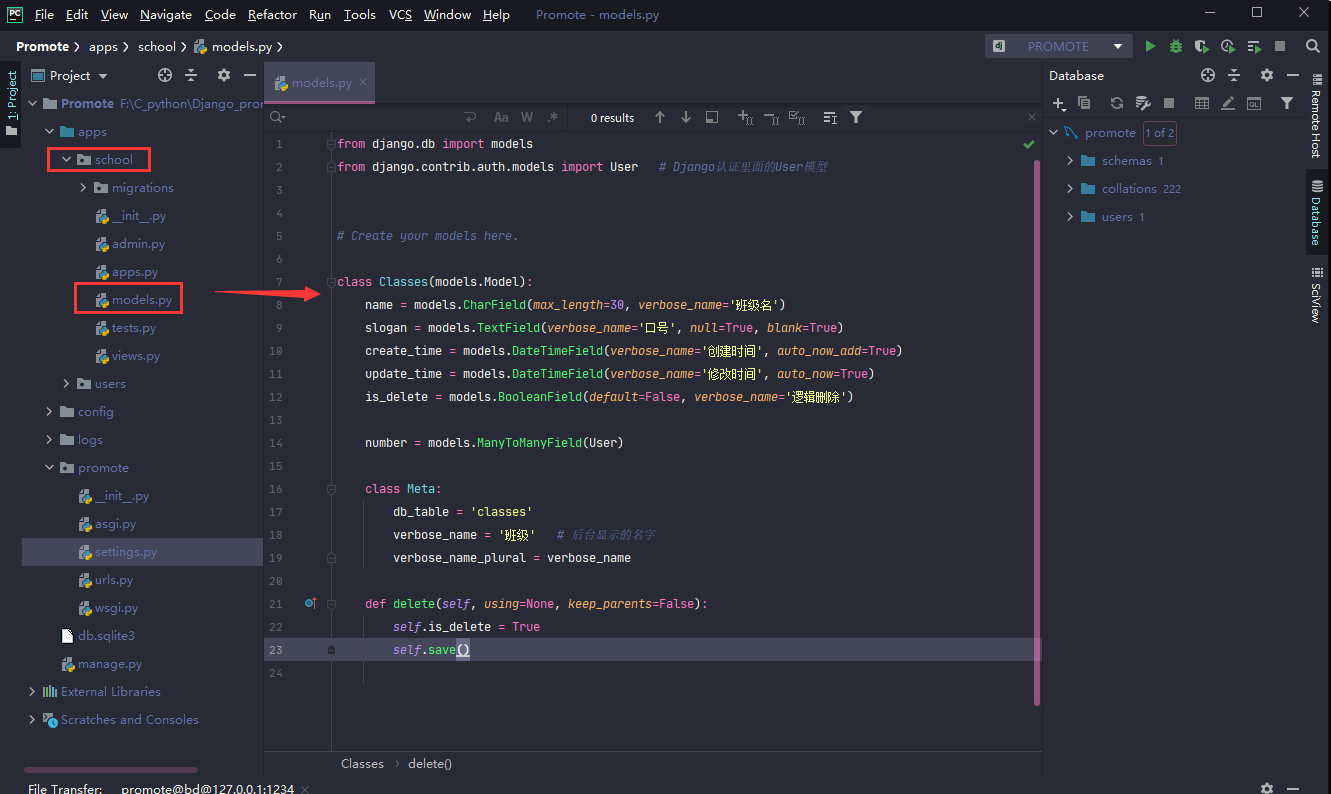Image resolution: width=1331 pixels, height=794 pixels.
Task: Expand the config folder
Action: [49, 411]
